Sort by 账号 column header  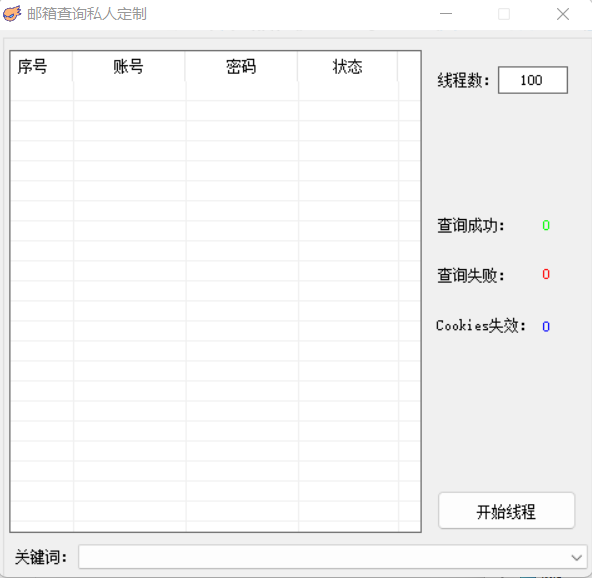129,66
